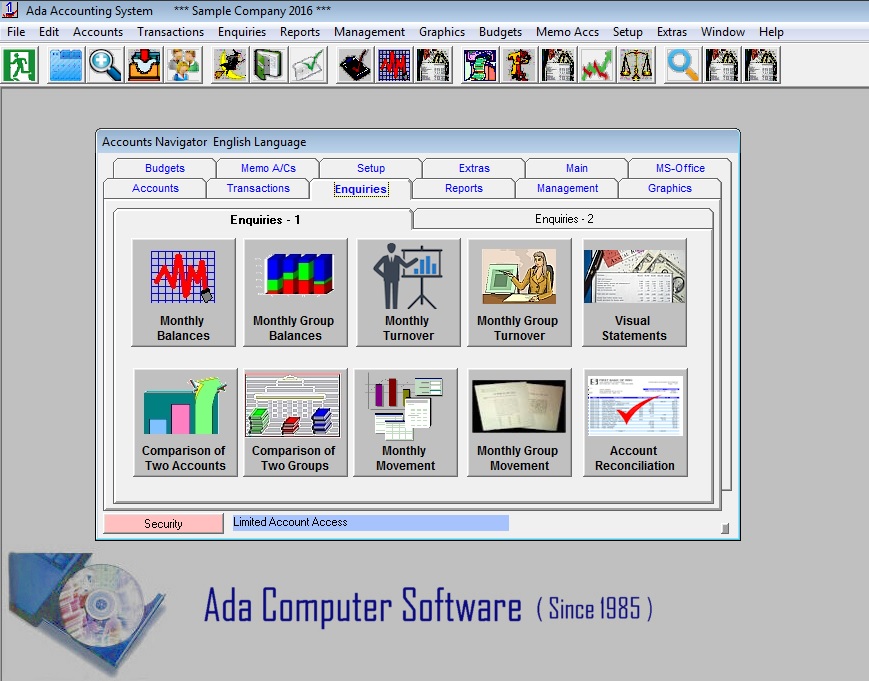This screenshot has height=681, width=869.
Task: Switch to the Budgets navigator tab
Action: tap(165, 168)
